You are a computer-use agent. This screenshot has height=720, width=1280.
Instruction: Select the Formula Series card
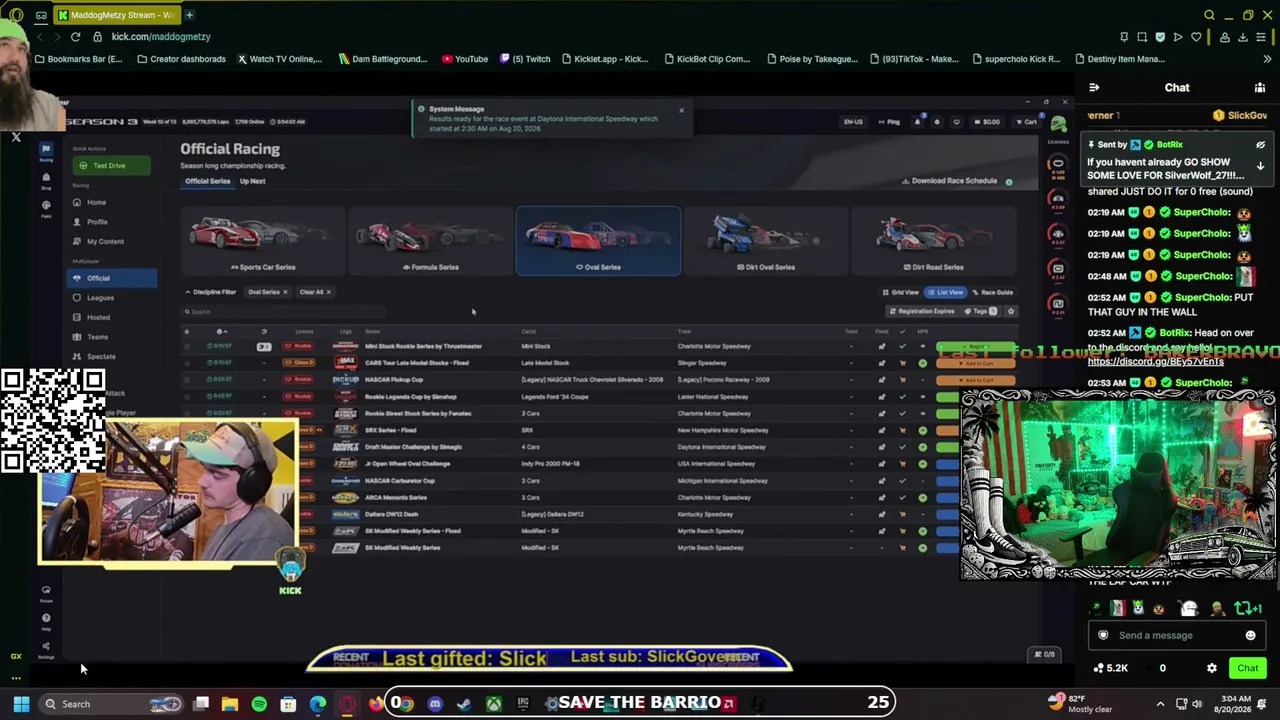[x=431, y=241]
